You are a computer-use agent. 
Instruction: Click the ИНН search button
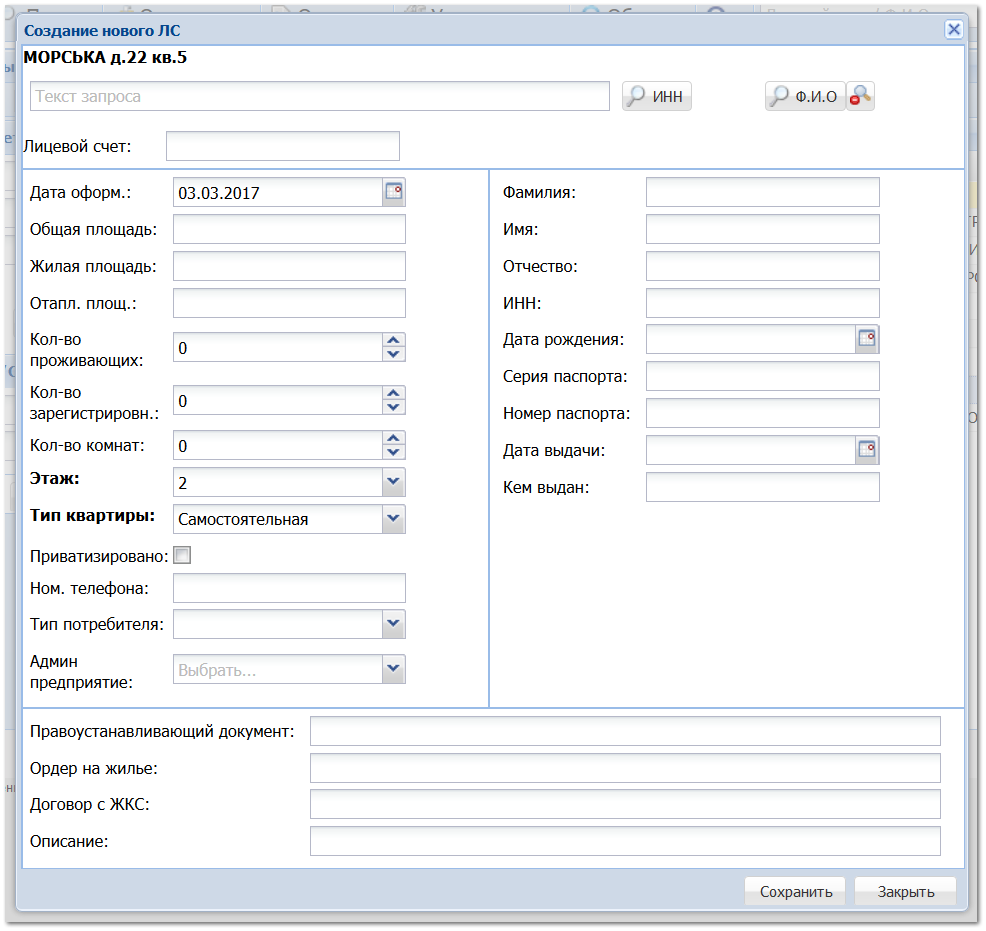pyautogui.click(x=656, y=96)
